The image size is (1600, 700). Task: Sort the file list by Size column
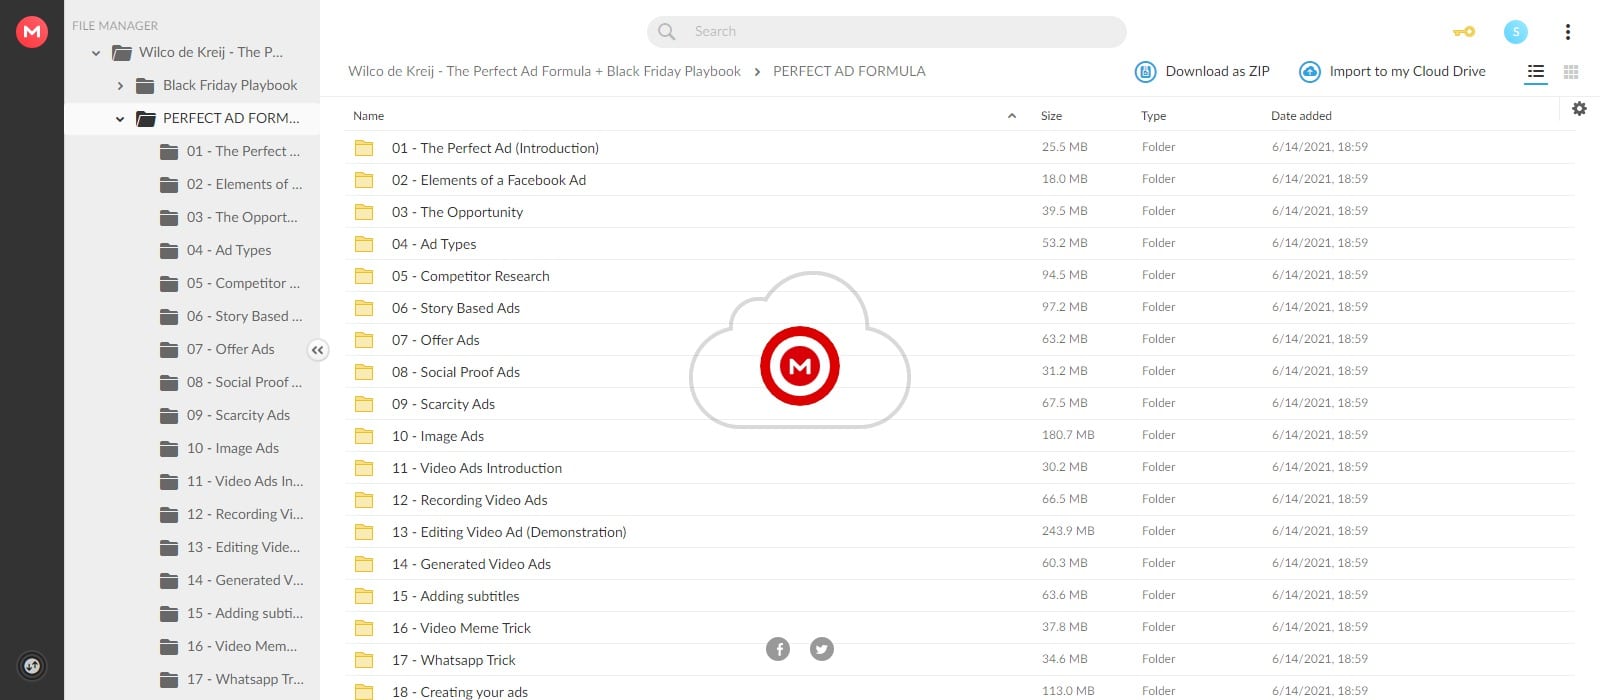point(1051,116)
